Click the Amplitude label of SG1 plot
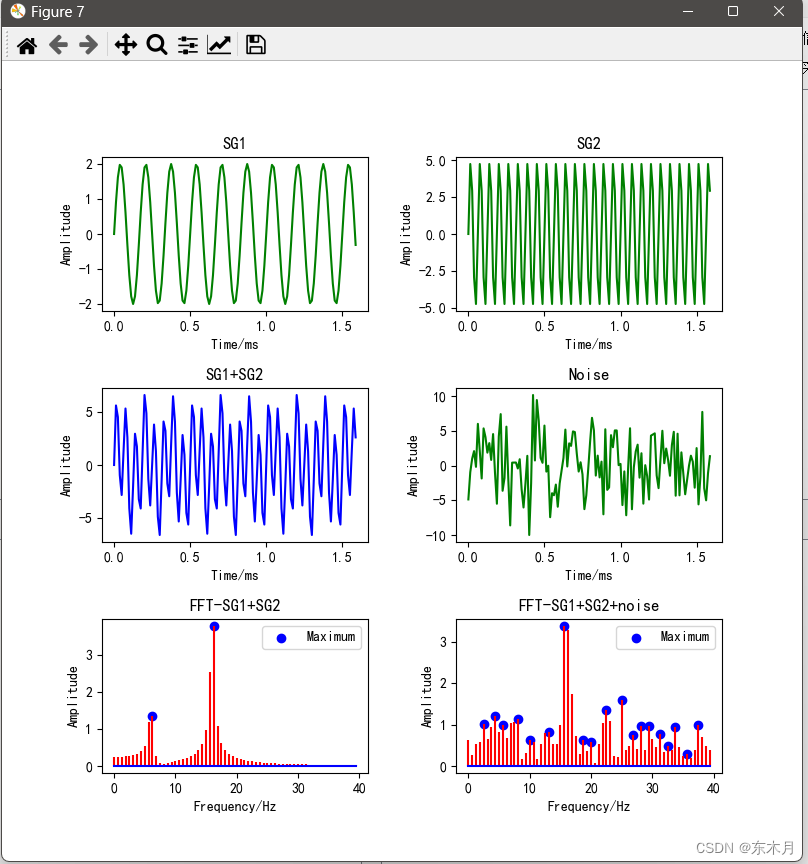The height and width of the screenshot is (864, 808). pyautogui.click(x=66, y=235)
